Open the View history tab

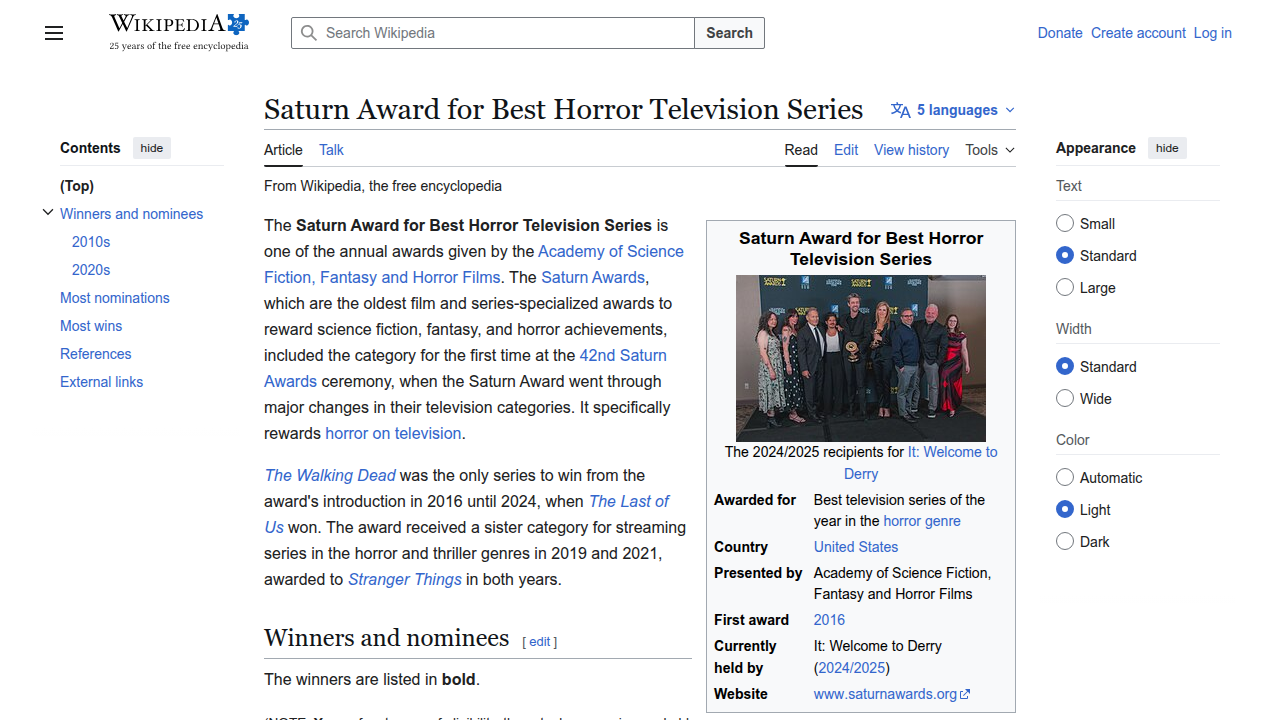pos(911,150)
